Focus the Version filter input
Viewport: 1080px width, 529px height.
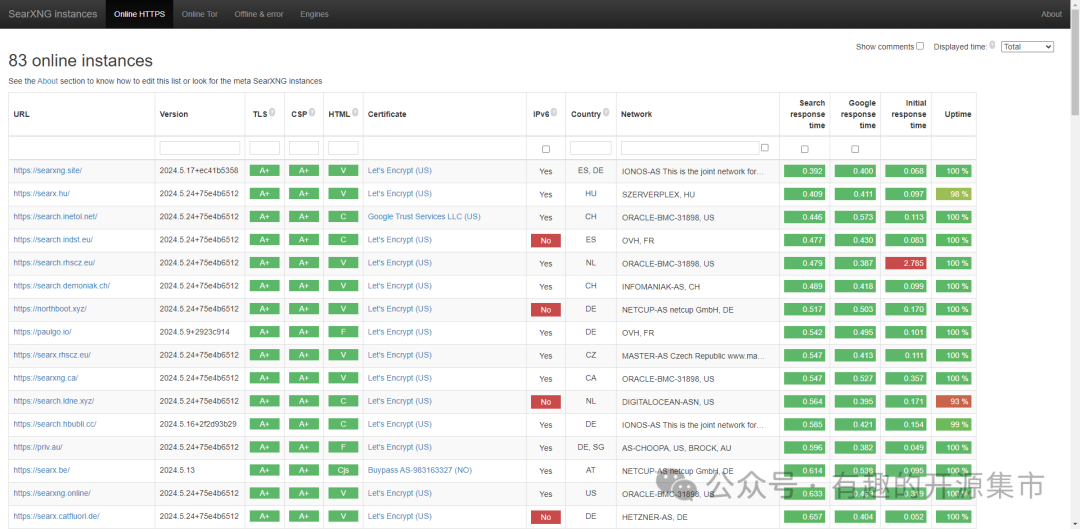[x=200, y=148]
